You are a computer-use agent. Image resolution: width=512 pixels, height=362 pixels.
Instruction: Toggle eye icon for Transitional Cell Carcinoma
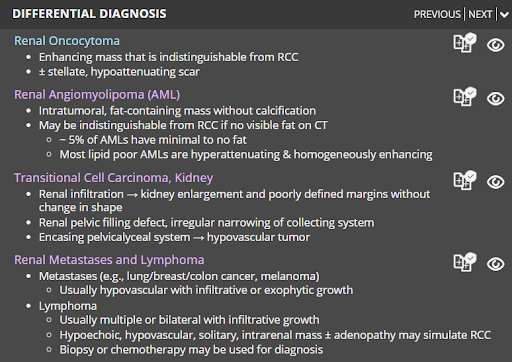[496, 182]
